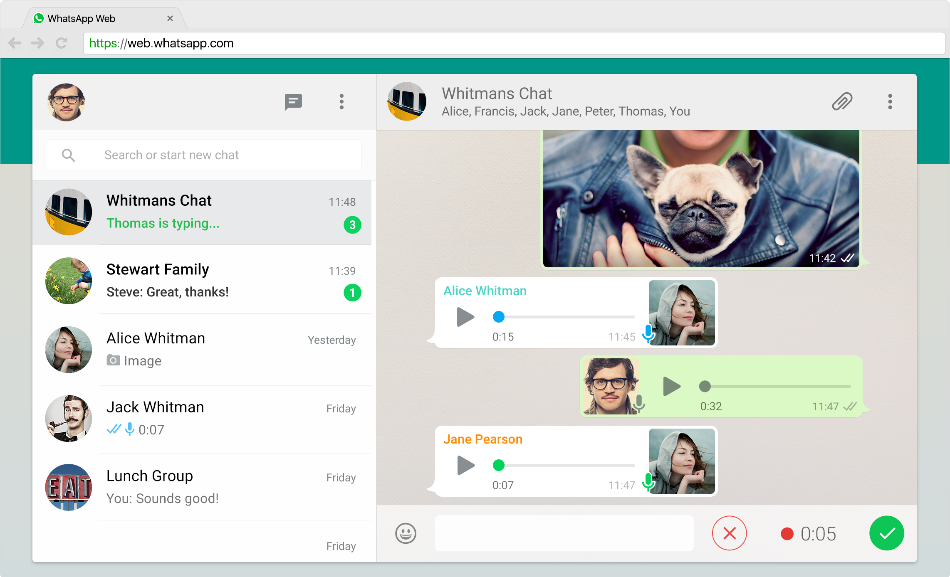Open the new chat icon in sidebar
The height and width of the screenshot is (577, 950).
coord(293,102)
